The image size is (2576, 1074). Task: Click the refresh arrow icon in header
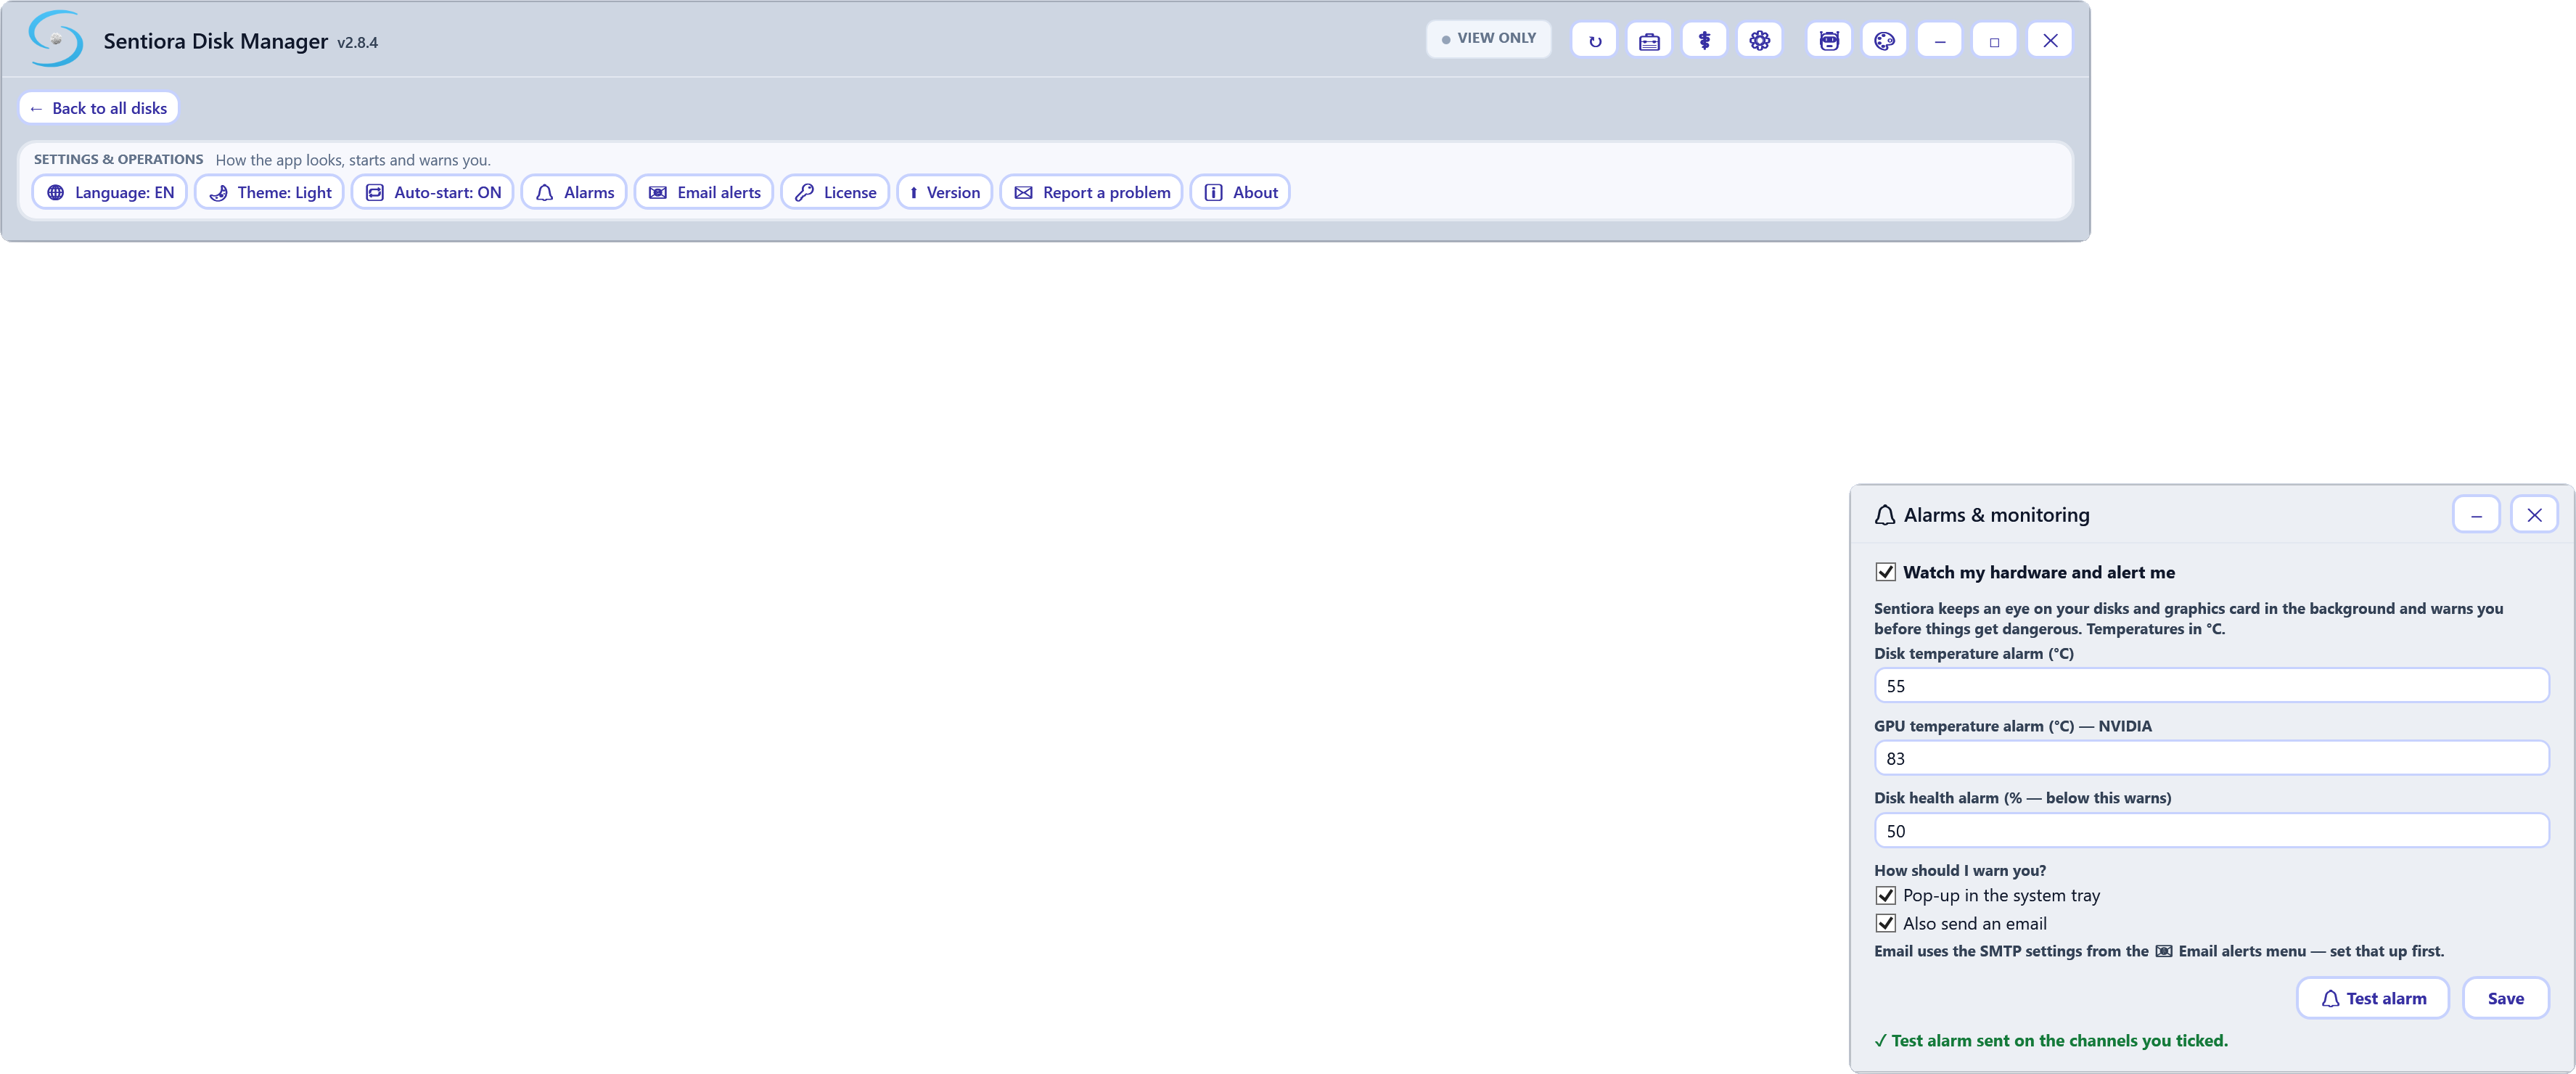click(x=1594, y=41)
